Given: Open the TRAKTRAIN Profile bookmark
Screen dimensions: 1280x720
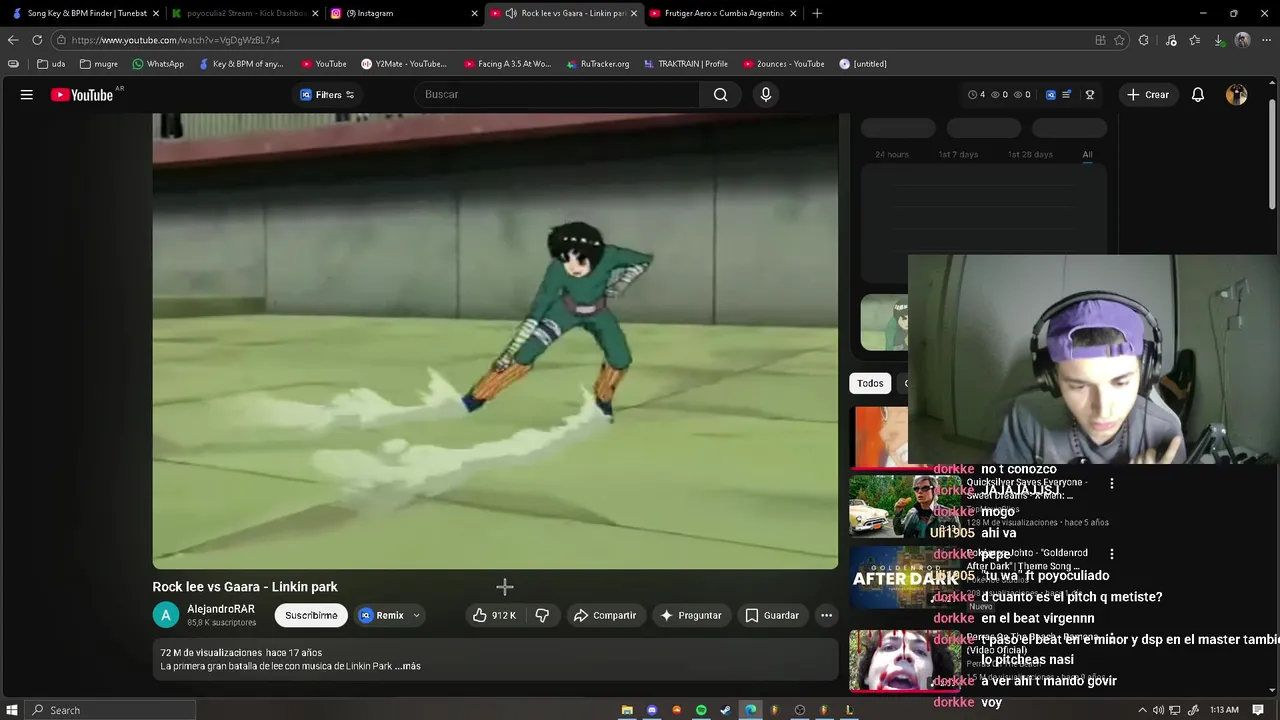Looking at the screenshot, I should [x=686, y=64].
